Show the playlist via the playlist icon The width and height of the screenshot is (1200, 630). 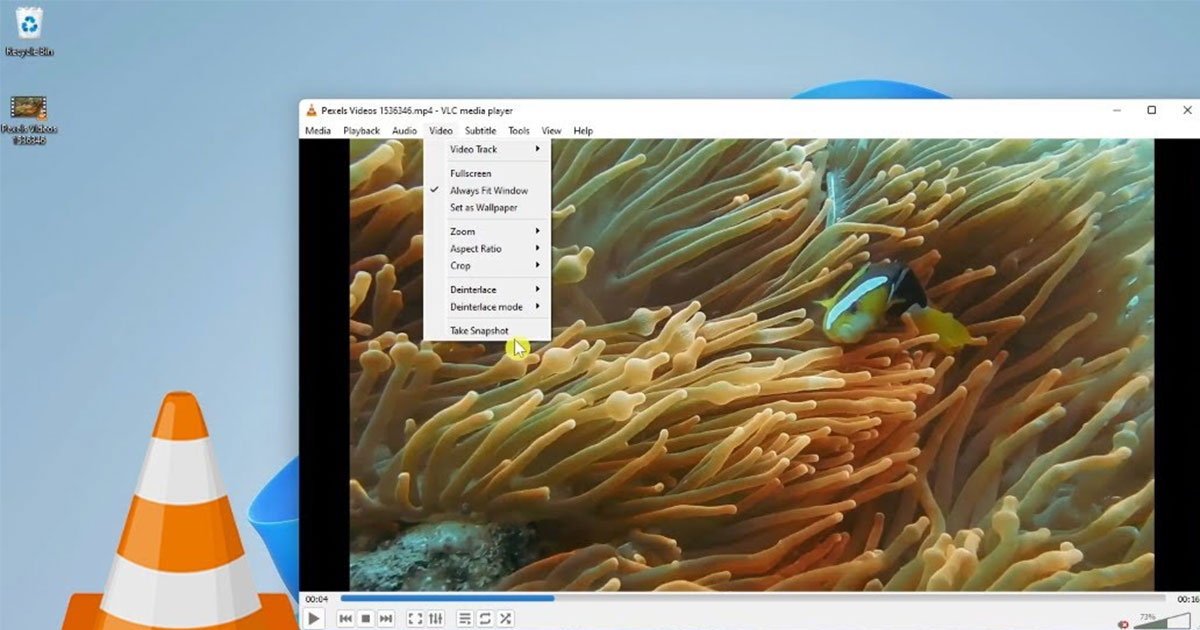pos(464,619)
